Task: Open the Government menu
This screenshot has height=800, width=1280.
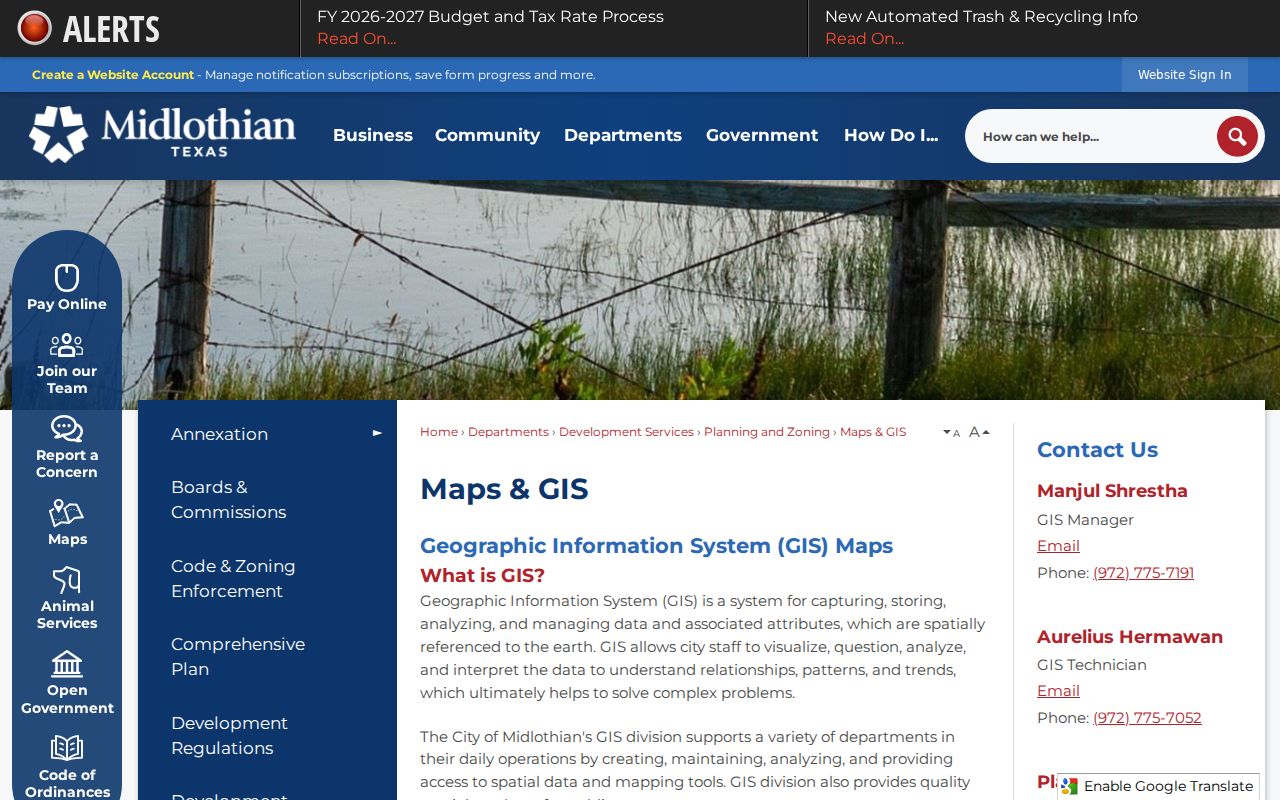Action: click(x=762, y=135)
